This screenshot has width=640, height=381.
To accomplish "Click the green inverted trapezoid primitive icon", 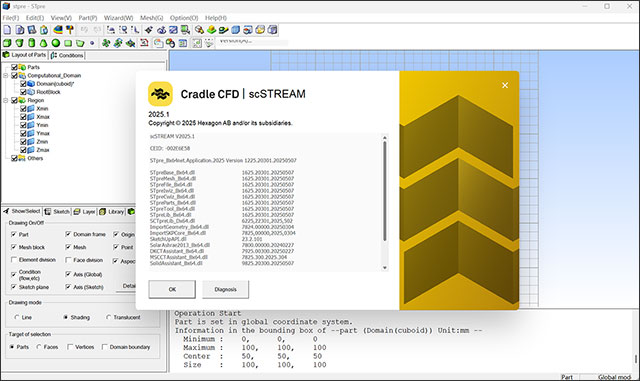I will pos(19,43).
